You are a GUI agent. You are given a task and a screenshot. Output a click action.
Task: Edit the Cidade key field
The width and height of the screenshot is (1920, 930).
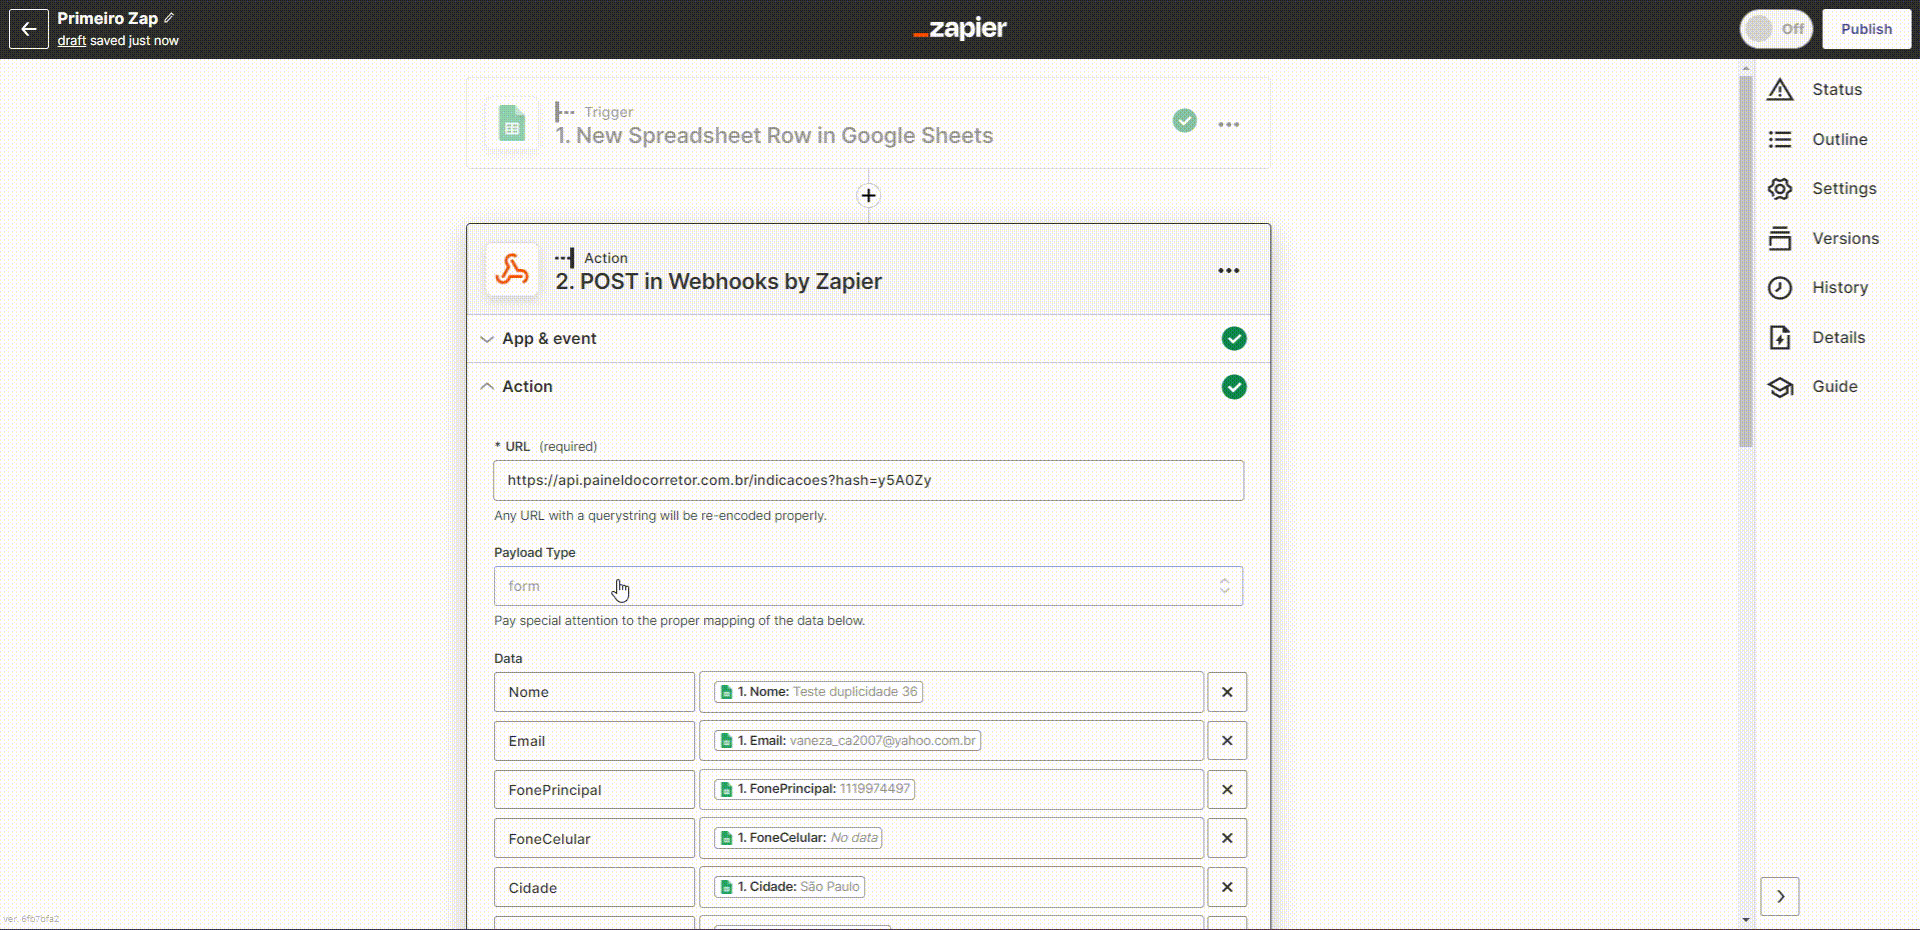tap(594, 887)
